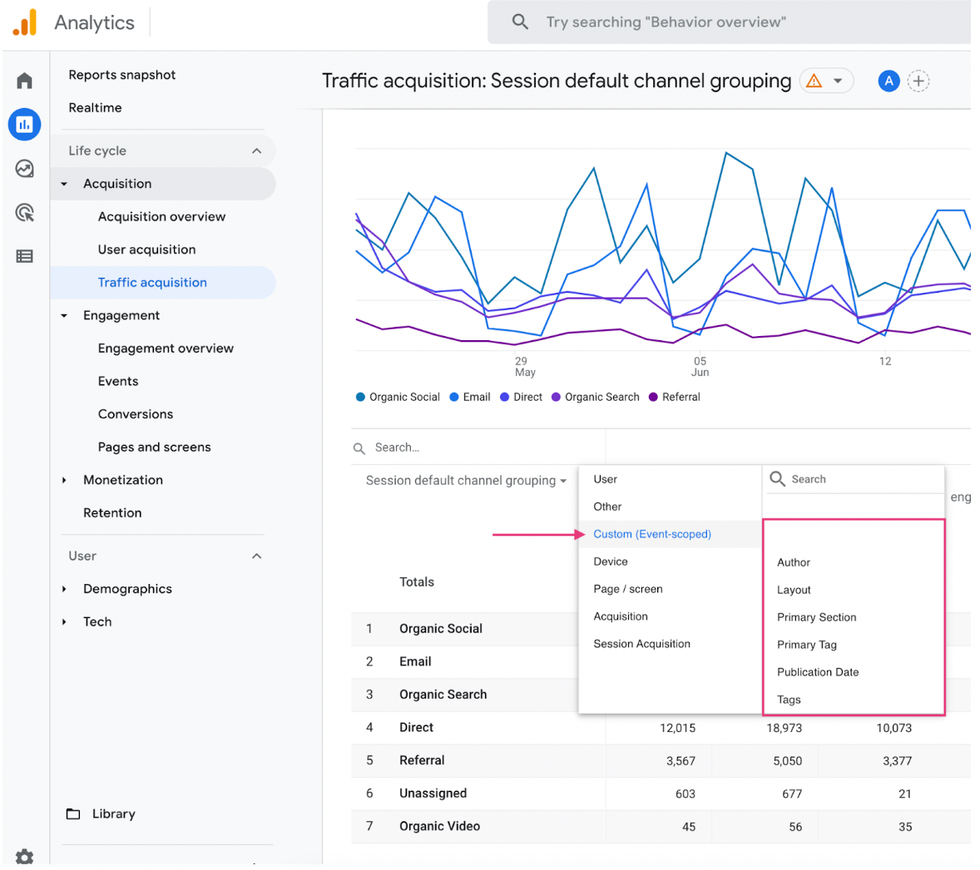Choose Author dimension from the list
980x870 pixels.
coord(793,563)
